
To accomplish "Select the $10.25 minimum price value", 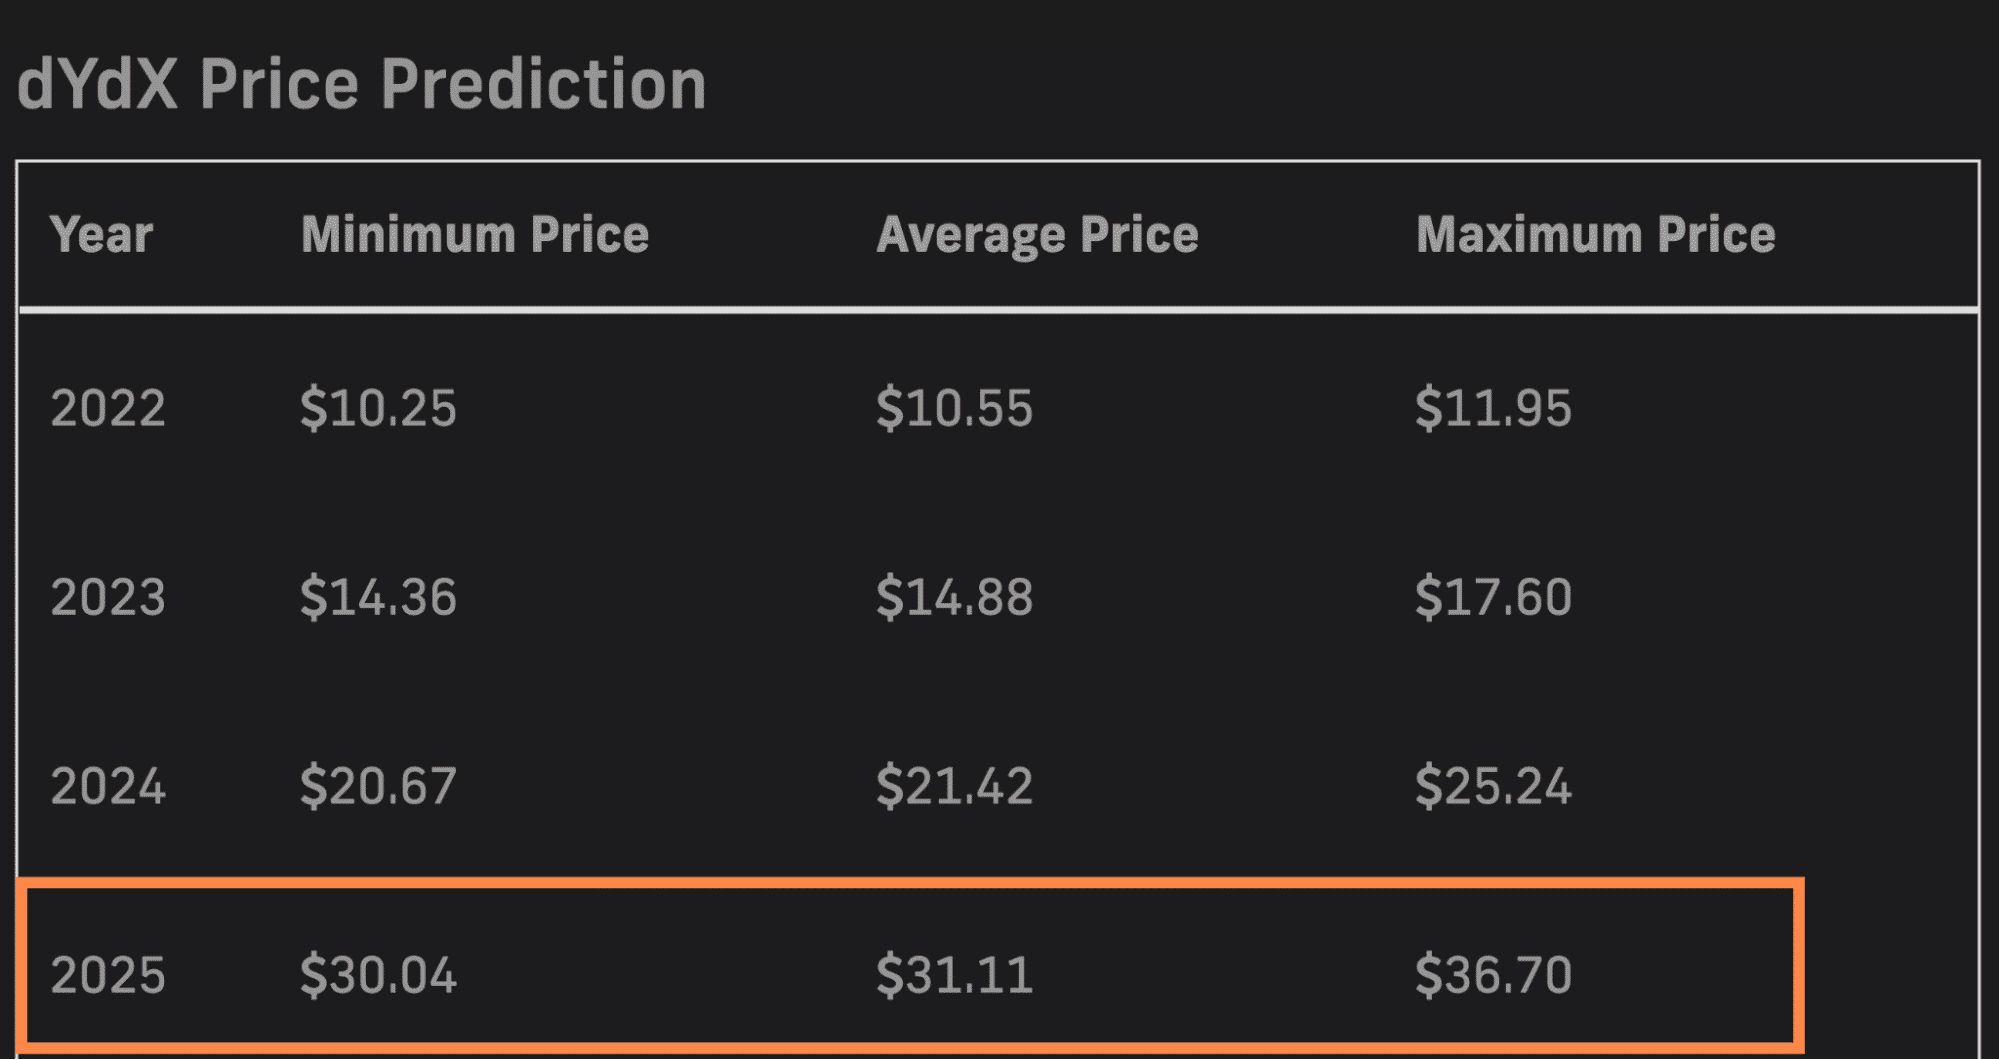I will point(378,408).
